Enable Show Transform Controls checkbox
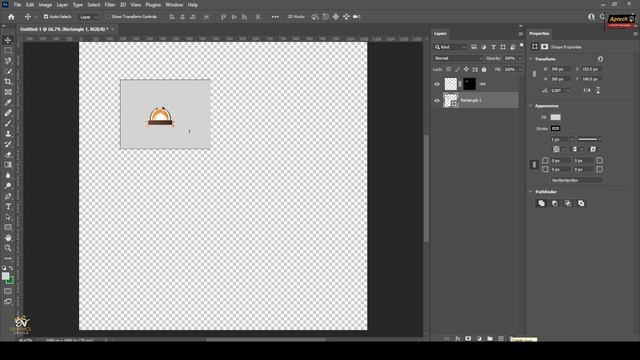The height and width of the screenshot is (360, 640). [108, 17]
